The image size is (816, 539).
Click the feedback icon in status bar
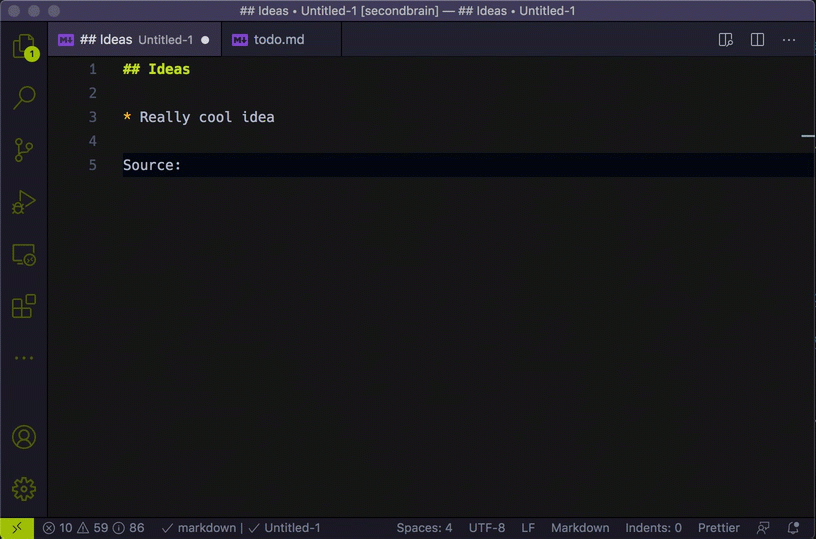click(x=764, y=528)
